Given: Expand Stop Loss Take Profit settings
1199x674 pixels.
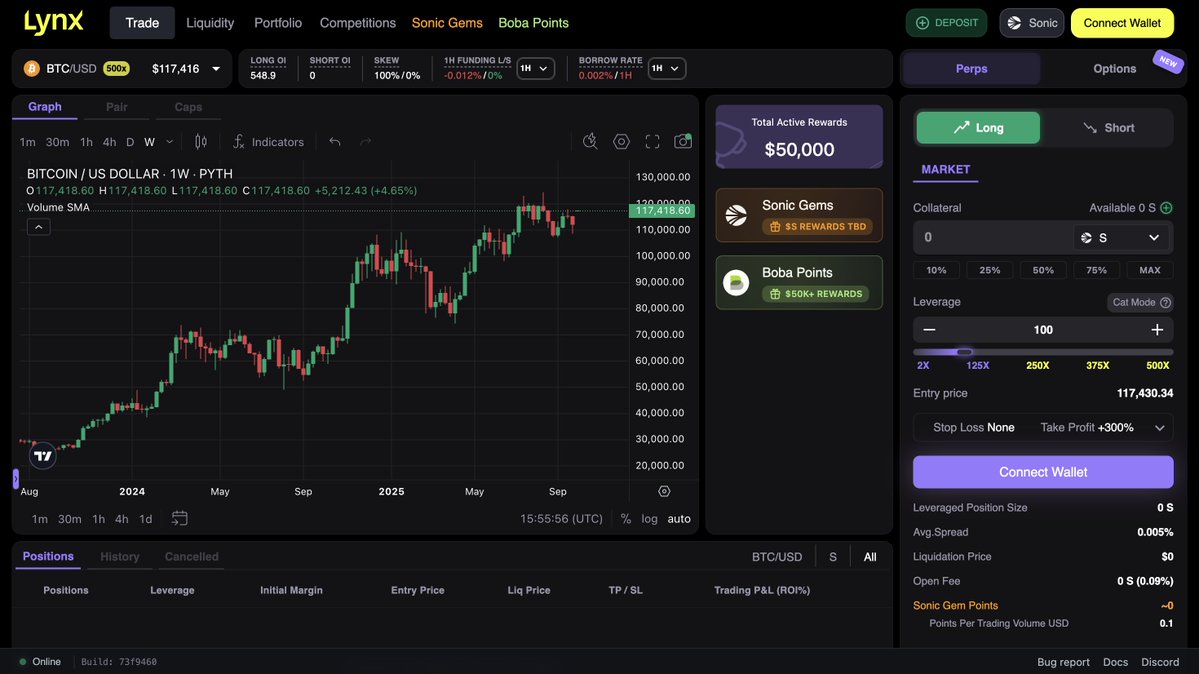Looking at the screenshot, I should 1159,428.
